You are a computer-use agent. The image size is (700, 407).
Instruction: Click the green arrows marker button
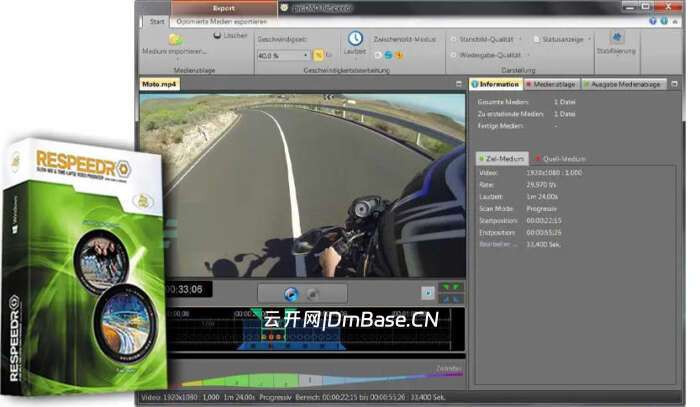click(x=451, y=287)
